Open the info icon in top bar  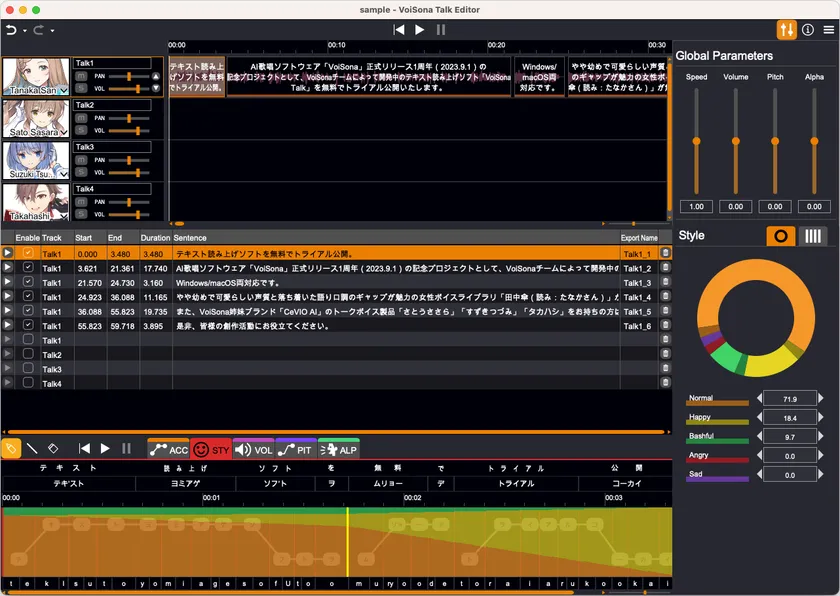[x=808, y=30]
